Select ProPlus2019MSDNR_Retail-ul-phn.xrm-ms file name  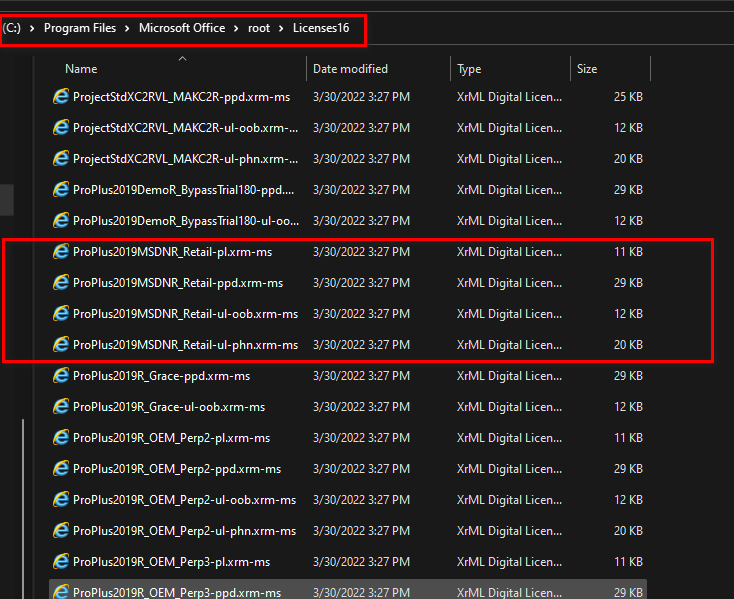click(185, 345)
